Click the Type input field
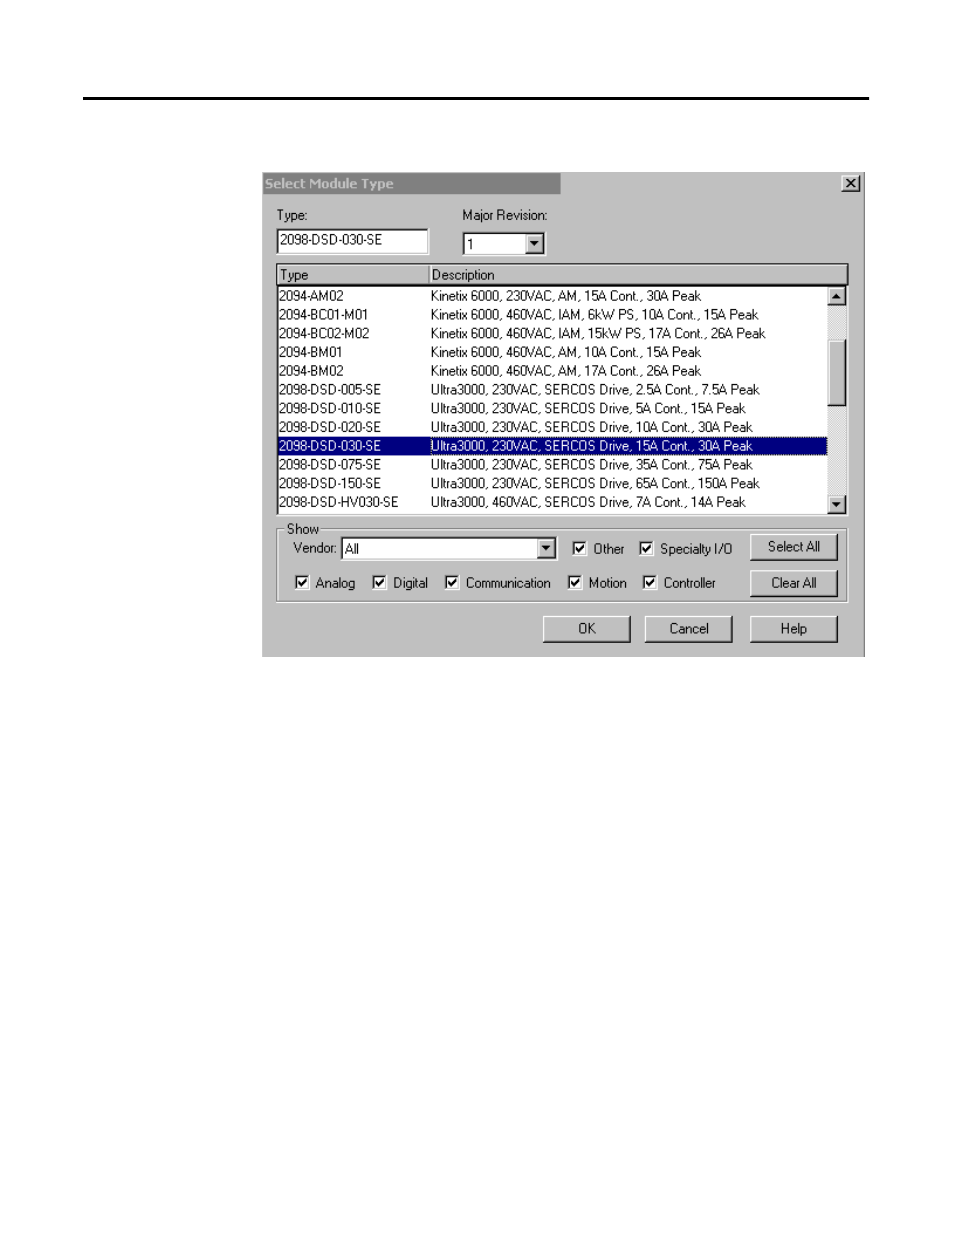 352,241
